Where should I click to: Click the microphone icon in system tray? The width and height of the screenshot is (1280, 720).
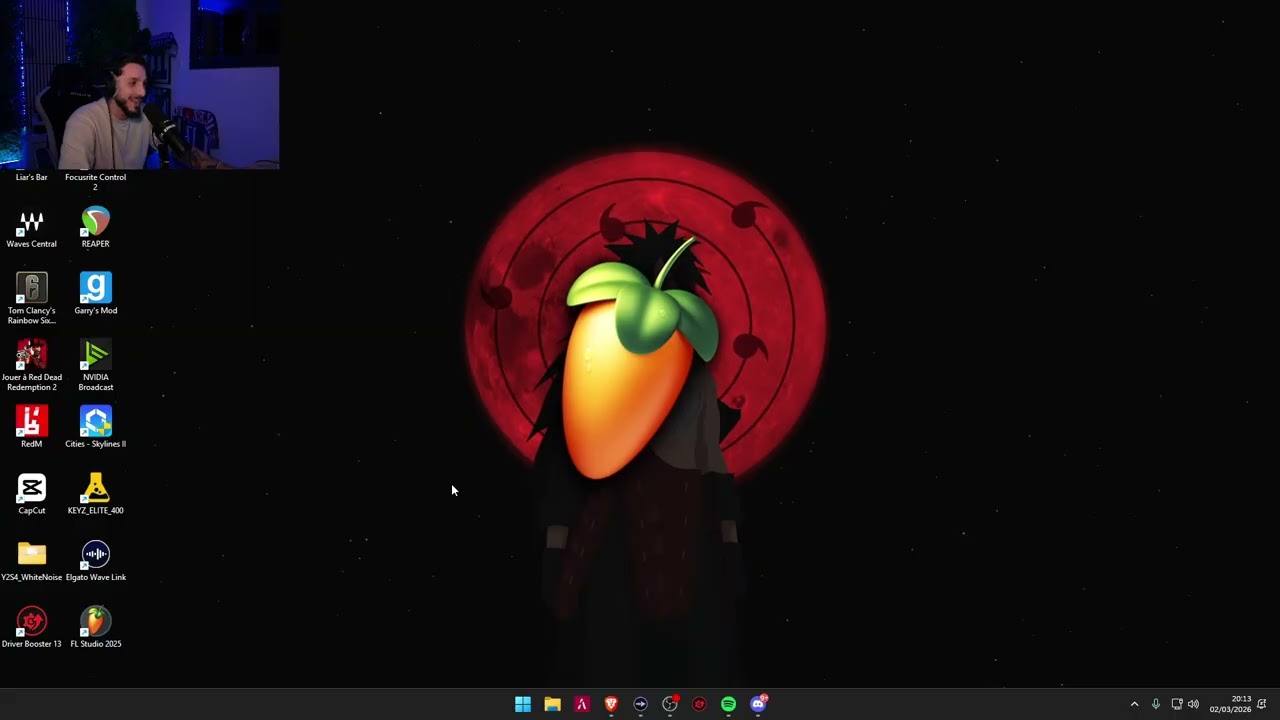coord(1155,704)
